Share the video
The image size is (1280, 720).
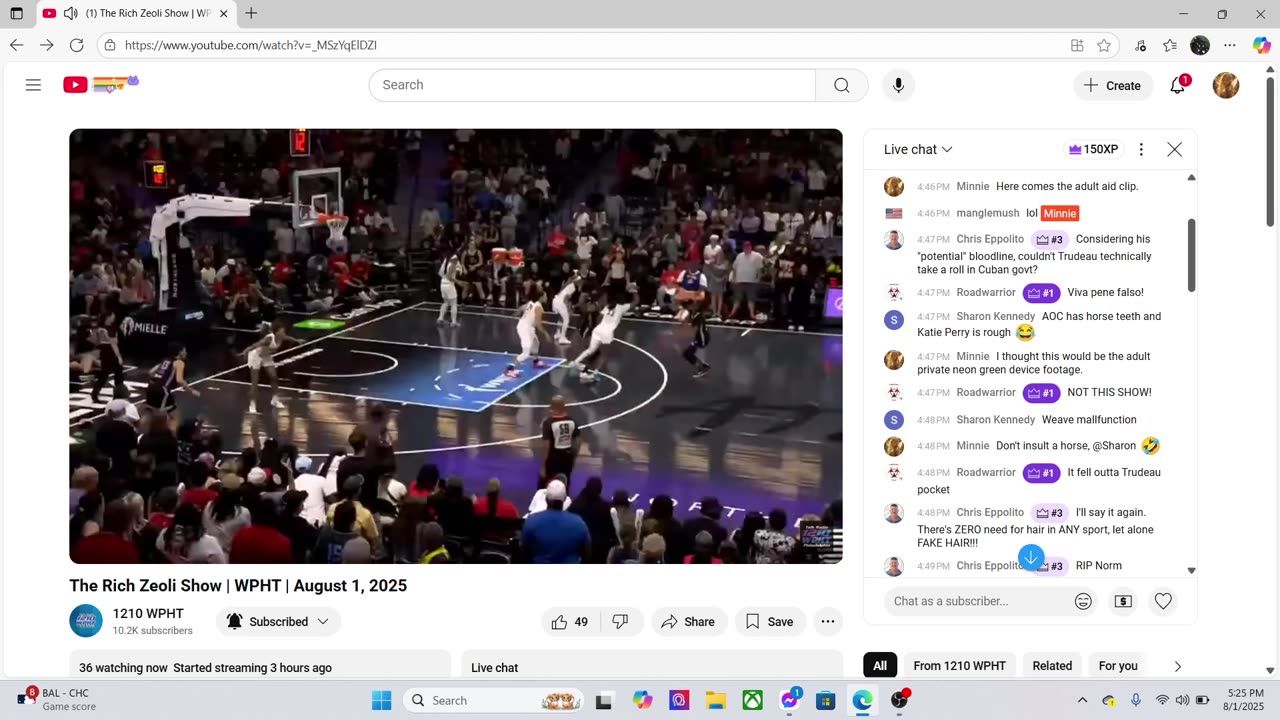[x=689, y=622]
